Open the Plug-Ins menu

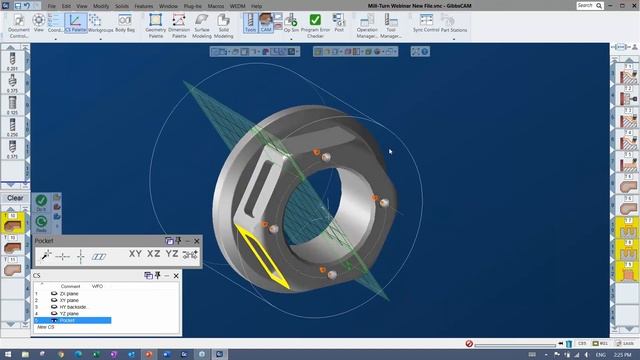(193, 6)
